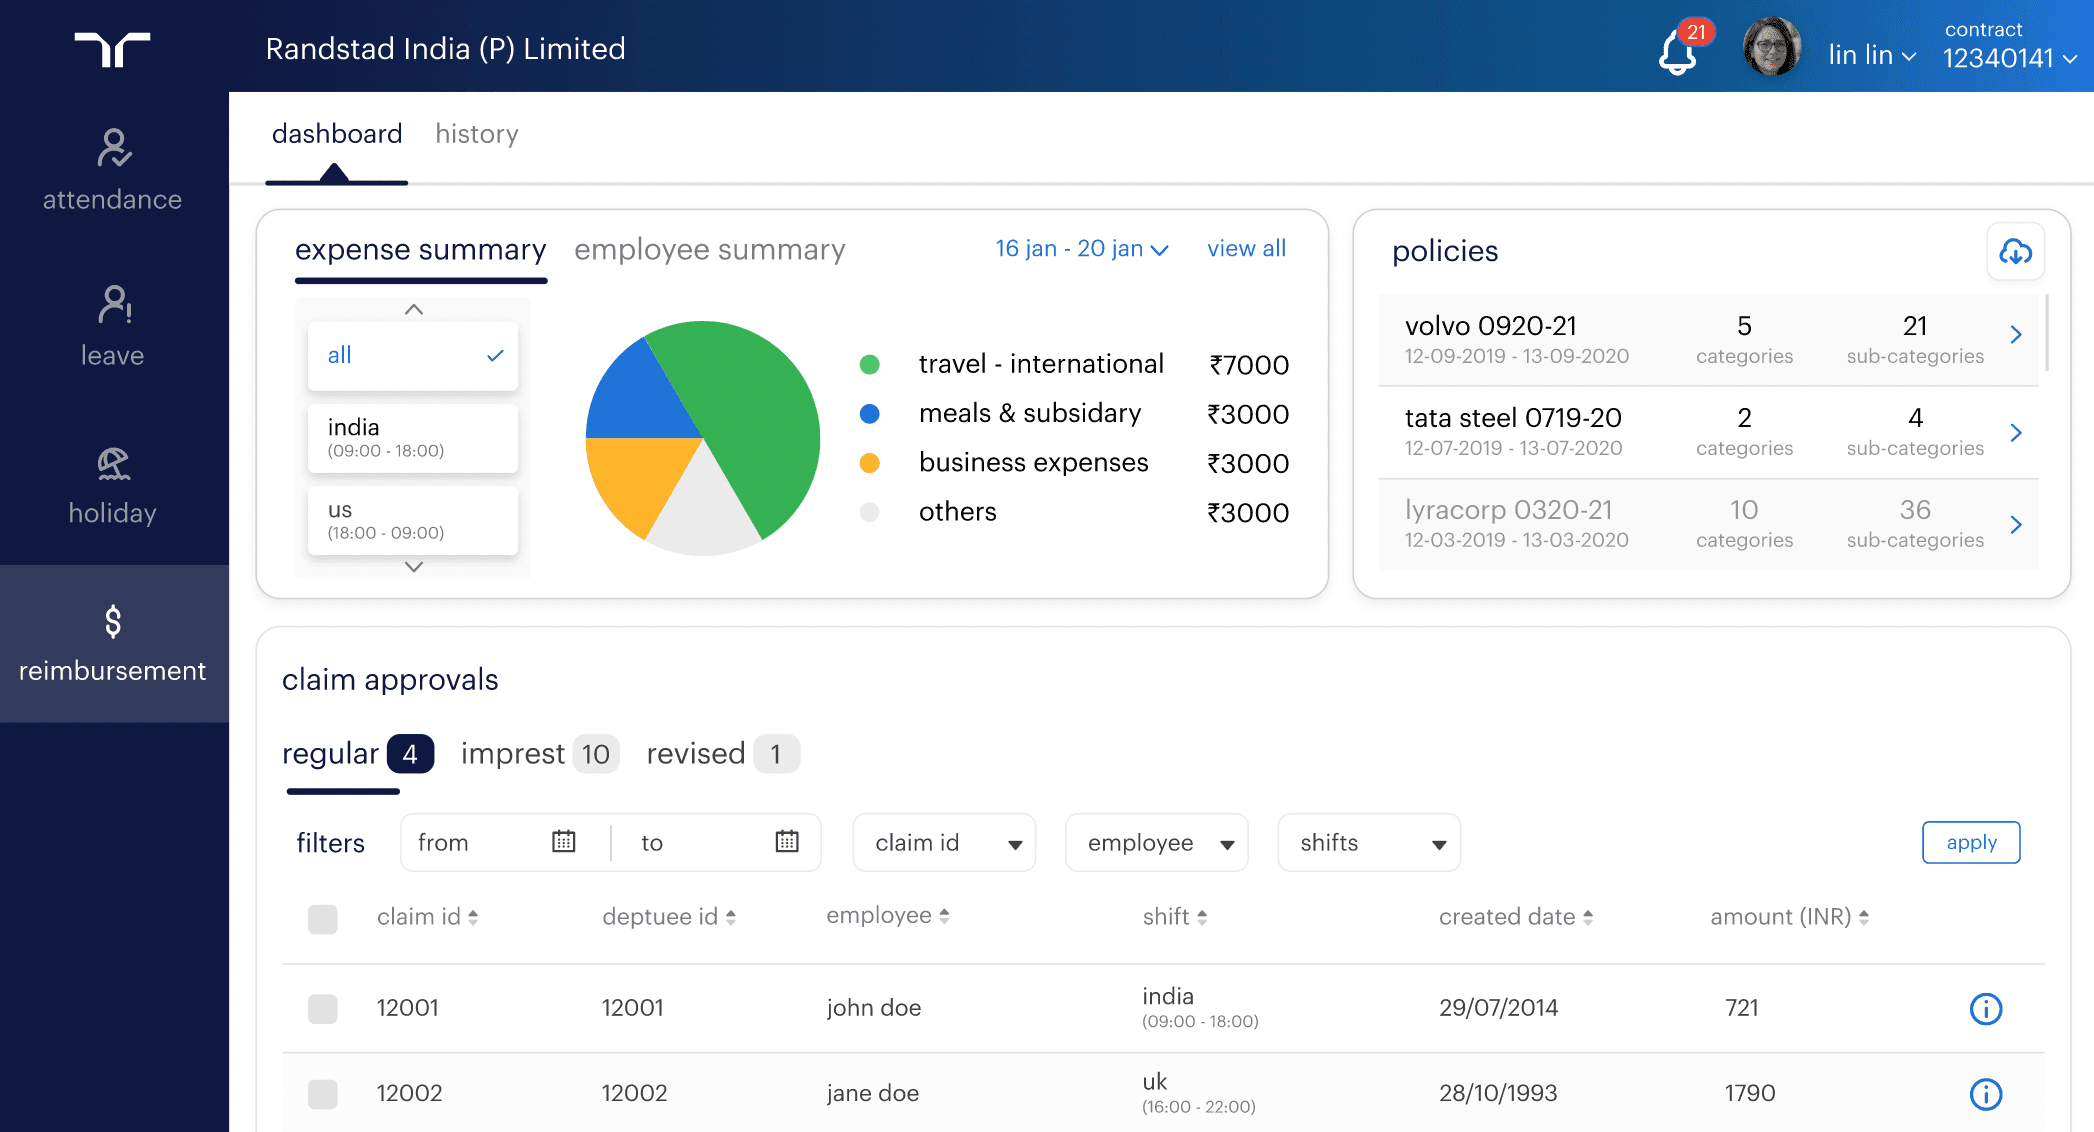This screenshot has height=1132, width=2094.
Task: Check the box for claim 12001
Action: coord(323,1009)
